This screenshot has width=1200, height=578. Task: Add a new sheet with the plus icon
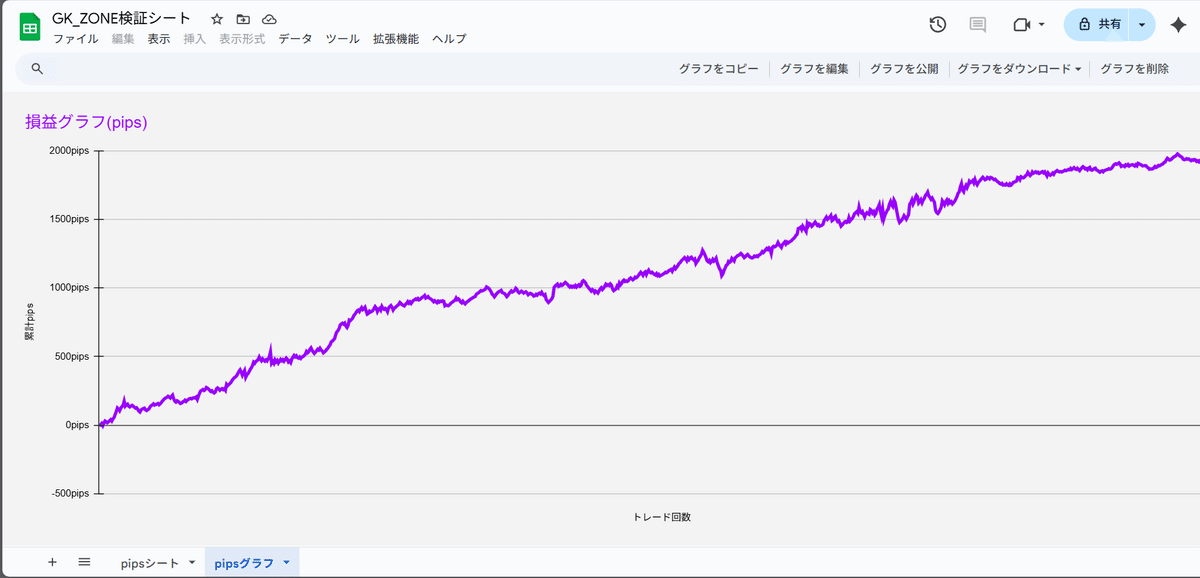coord(50,562)
